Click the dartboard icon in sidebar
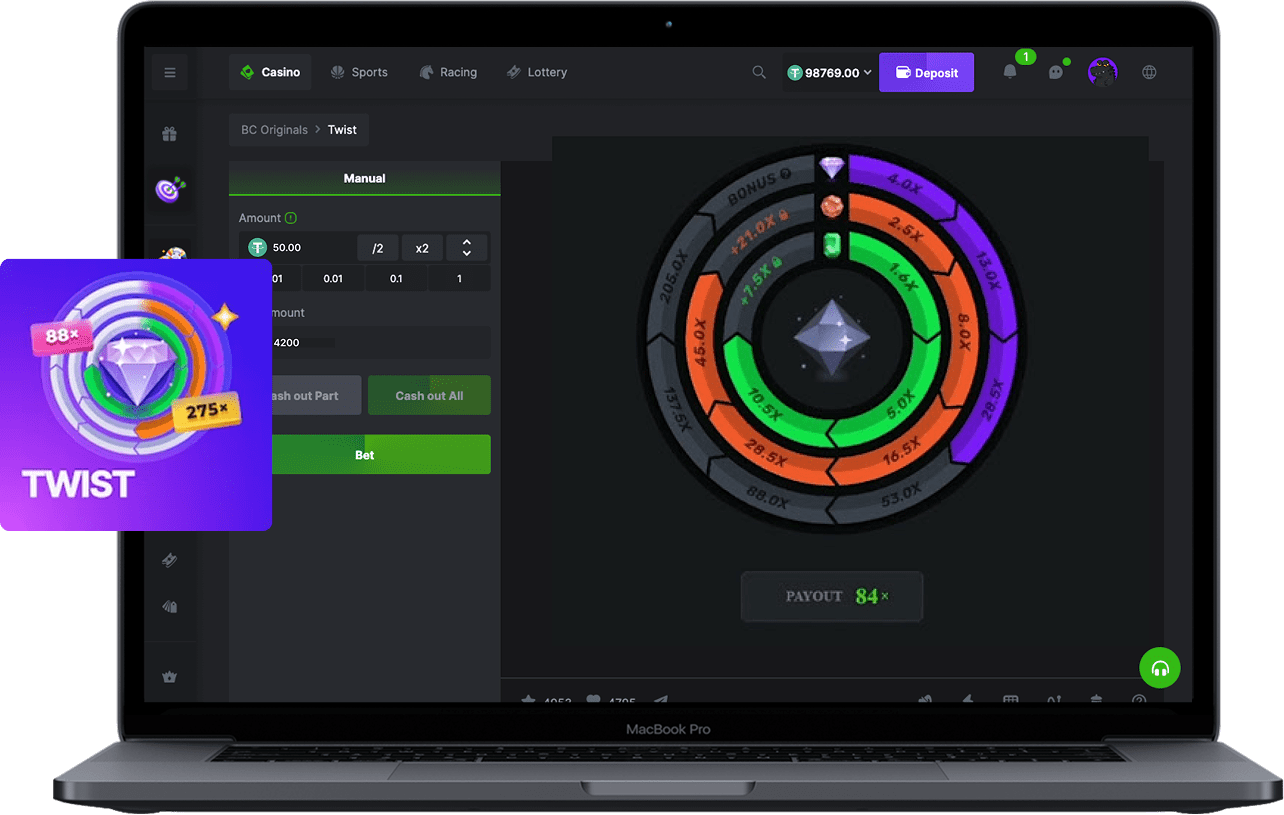The height and width of the screenshot is (815, 1284). tap(170, 188)
